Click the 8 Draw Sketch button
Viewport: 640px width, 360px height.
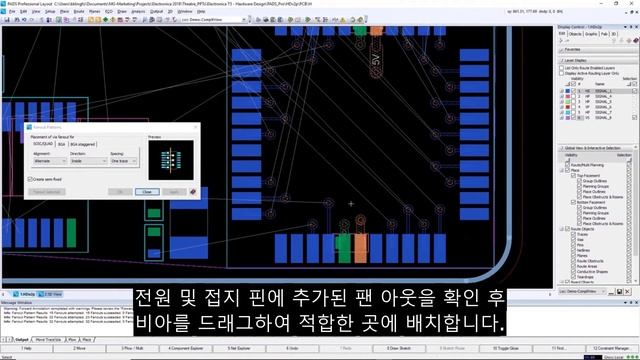click(x=399, y=349)
